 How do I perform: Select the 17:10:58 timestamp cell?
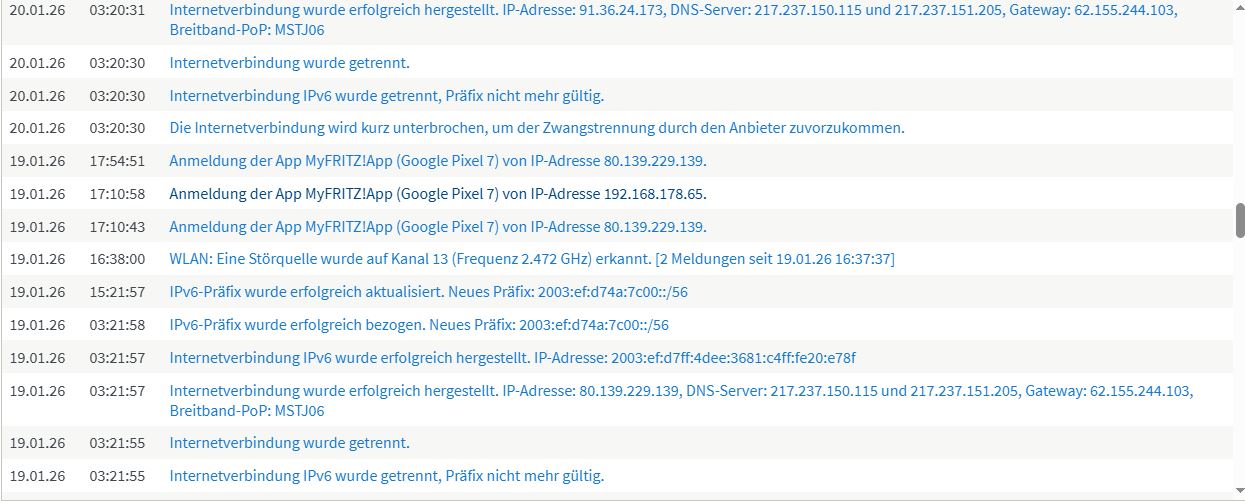[117, 194]
